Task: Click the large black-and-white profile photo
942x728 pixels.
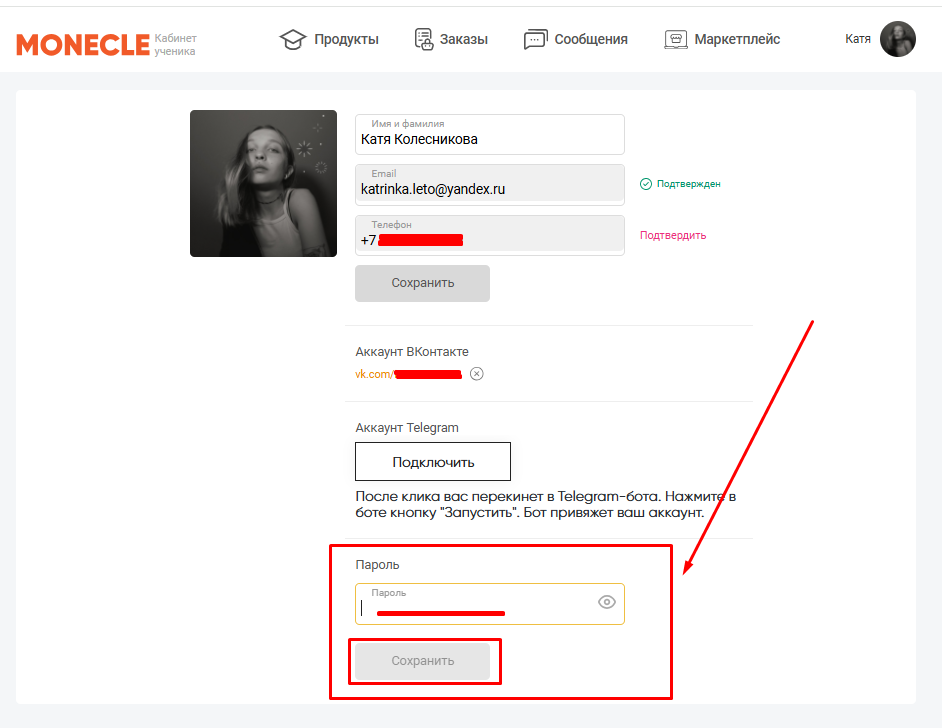Action: point(263,183)
